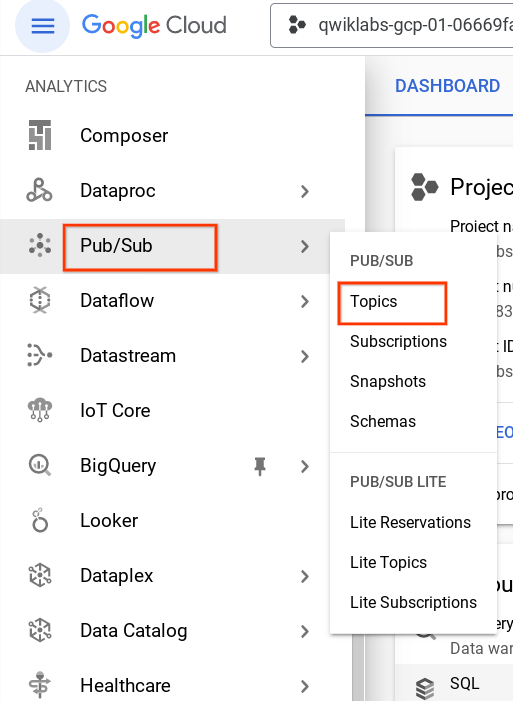
Task: Select Subscriptions in the Pub/Sub submenu
Action: point(398,342)
